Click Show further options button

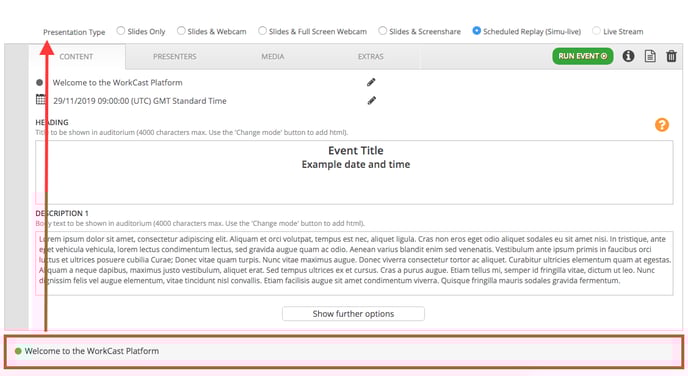point(353,314)
